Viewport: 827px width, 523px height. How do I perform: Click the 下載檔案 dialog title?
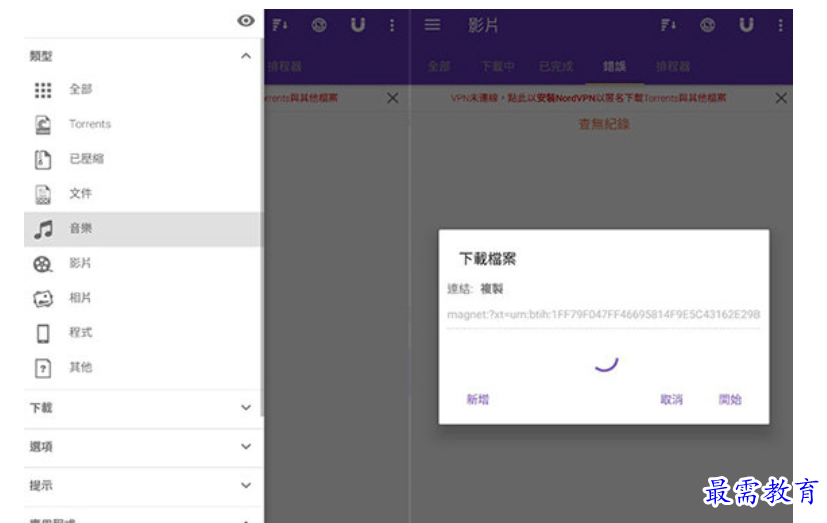[x=488, y=259]
